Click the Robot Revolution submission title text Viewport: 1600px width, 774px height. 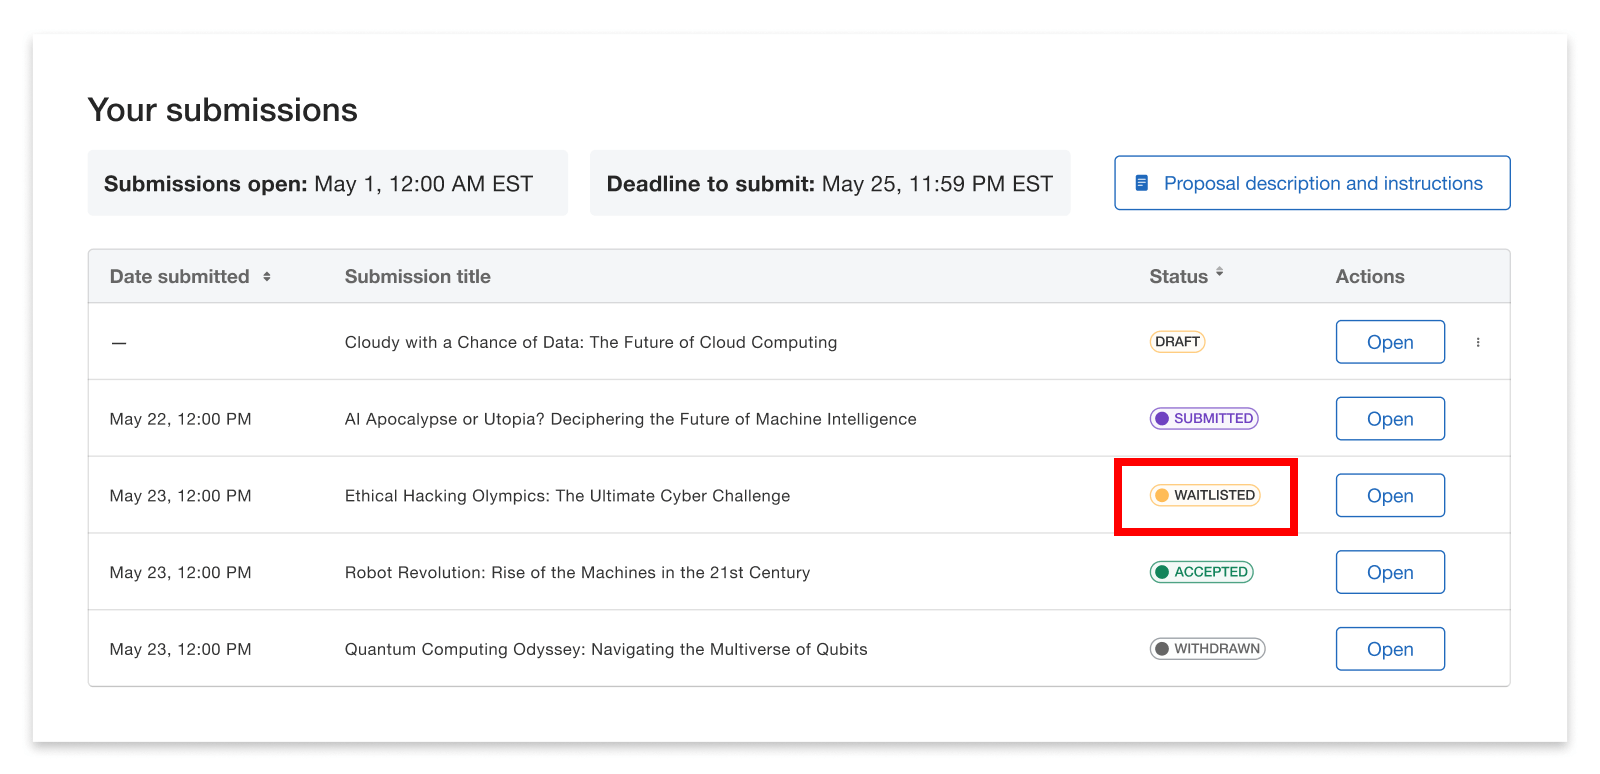577,573
